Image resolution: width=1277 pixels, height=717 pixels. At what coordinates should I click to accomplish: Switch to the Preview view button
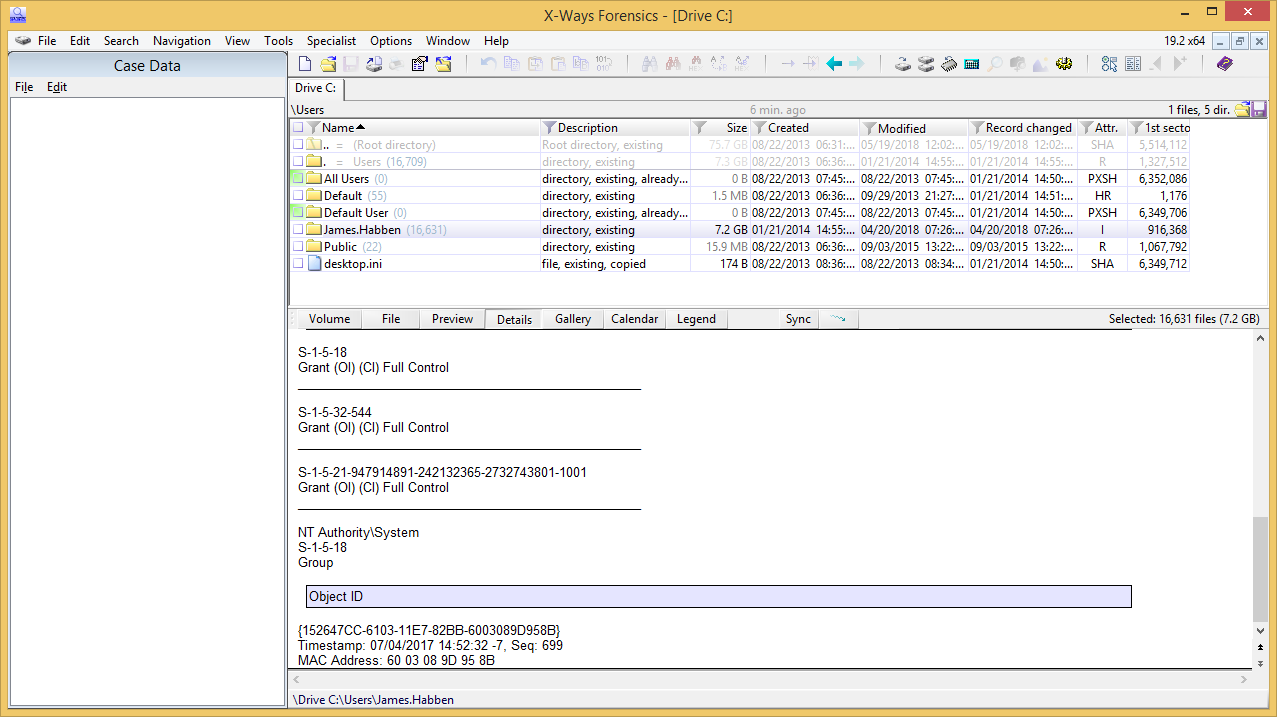[452, 319]
